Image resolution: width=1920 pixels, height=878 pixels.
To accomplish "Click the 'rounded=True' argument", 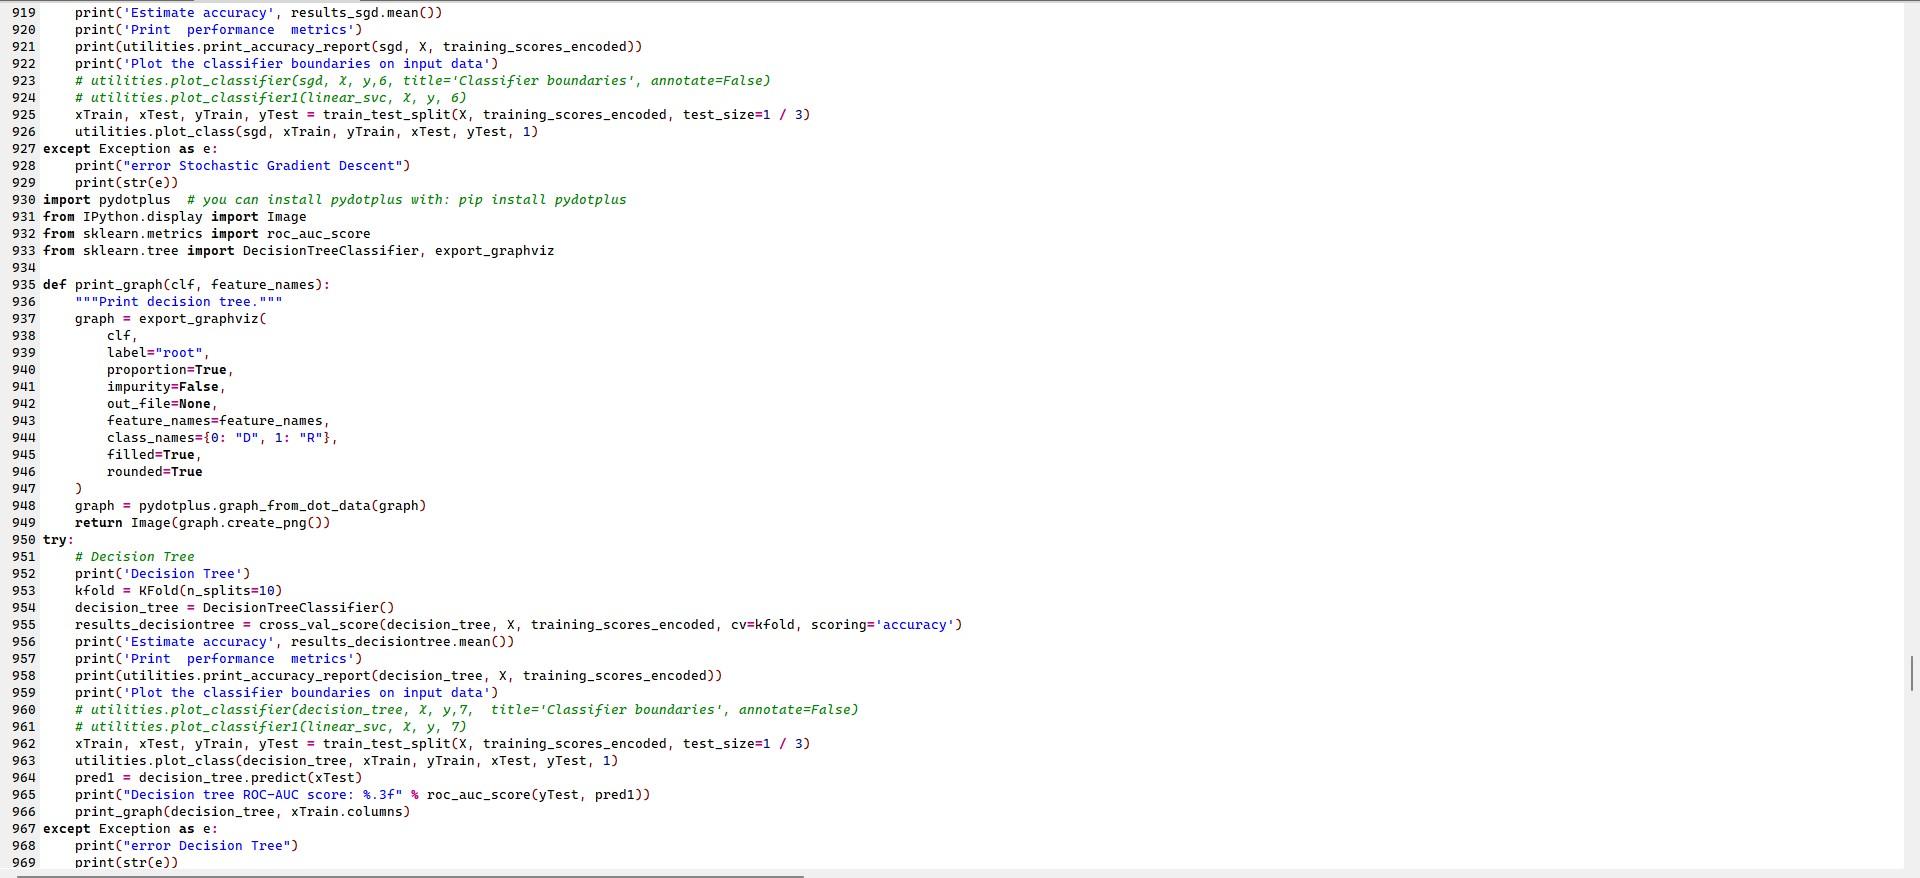I will pyautogui.click(x=155, y=472).
